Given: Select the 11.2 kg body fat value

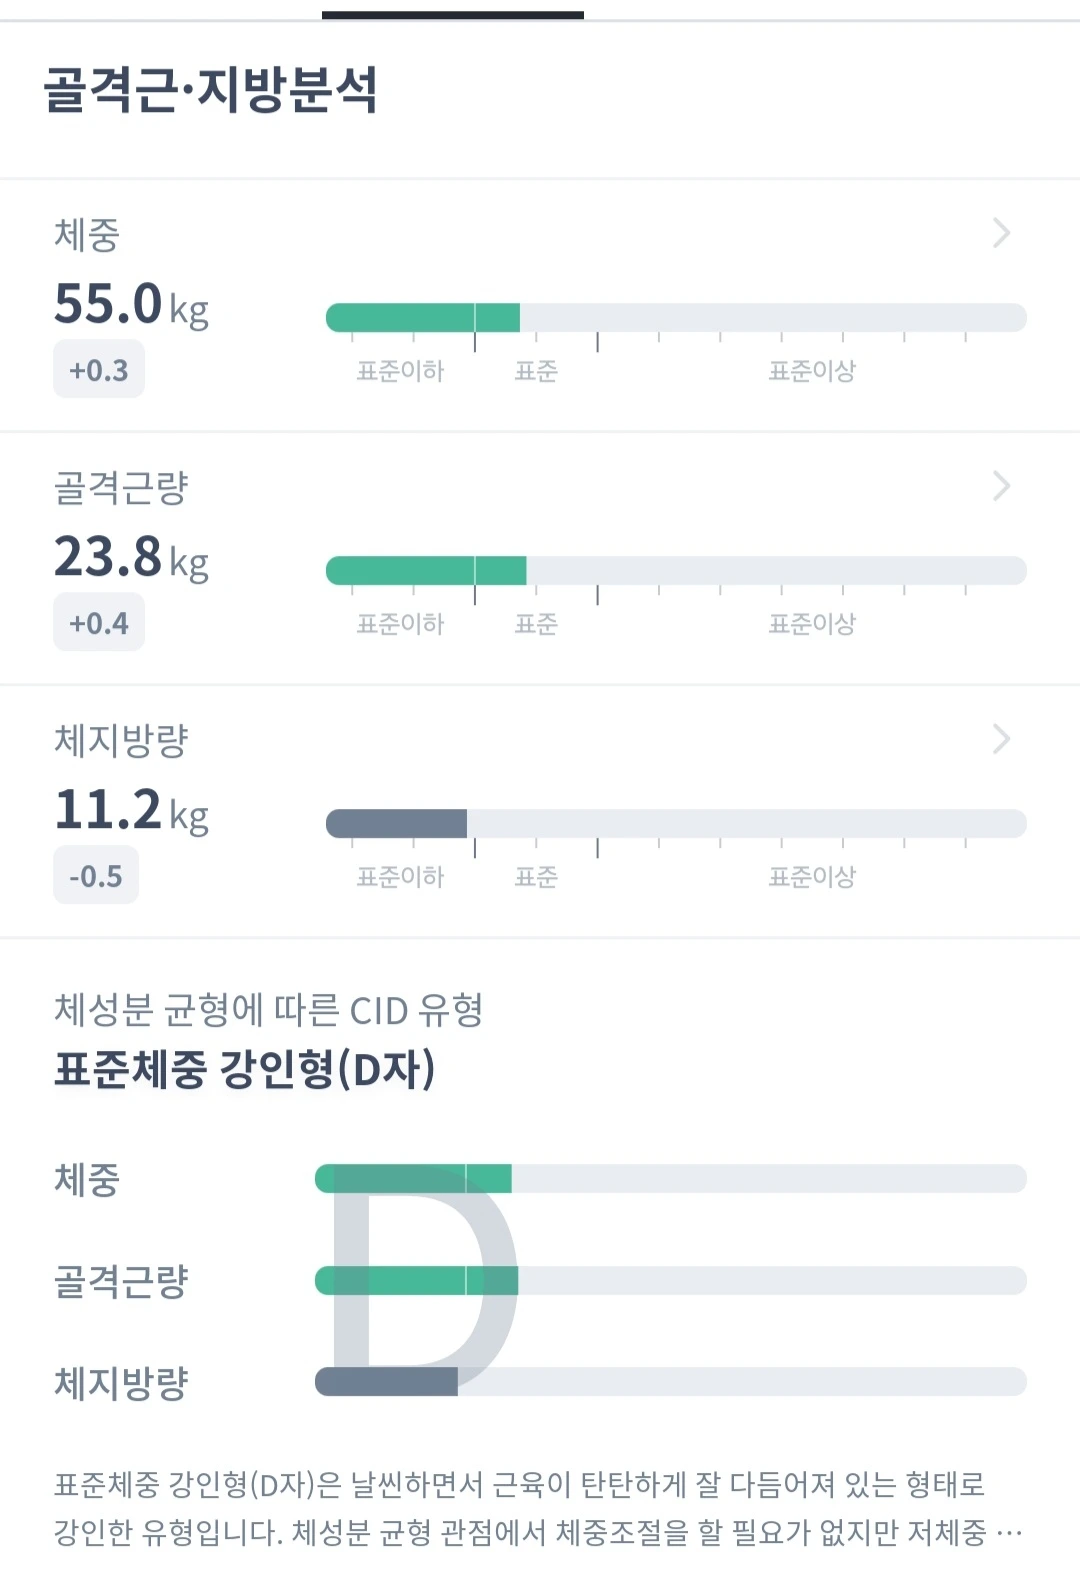Looking at the screenshot, I should (131, 810).
